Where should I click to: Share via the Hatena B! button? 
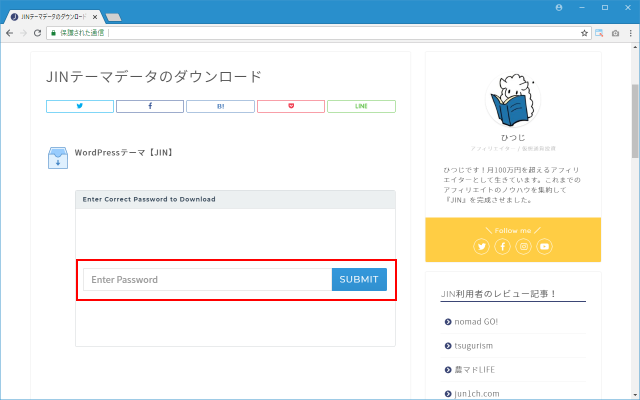click(x=220, y=106)
